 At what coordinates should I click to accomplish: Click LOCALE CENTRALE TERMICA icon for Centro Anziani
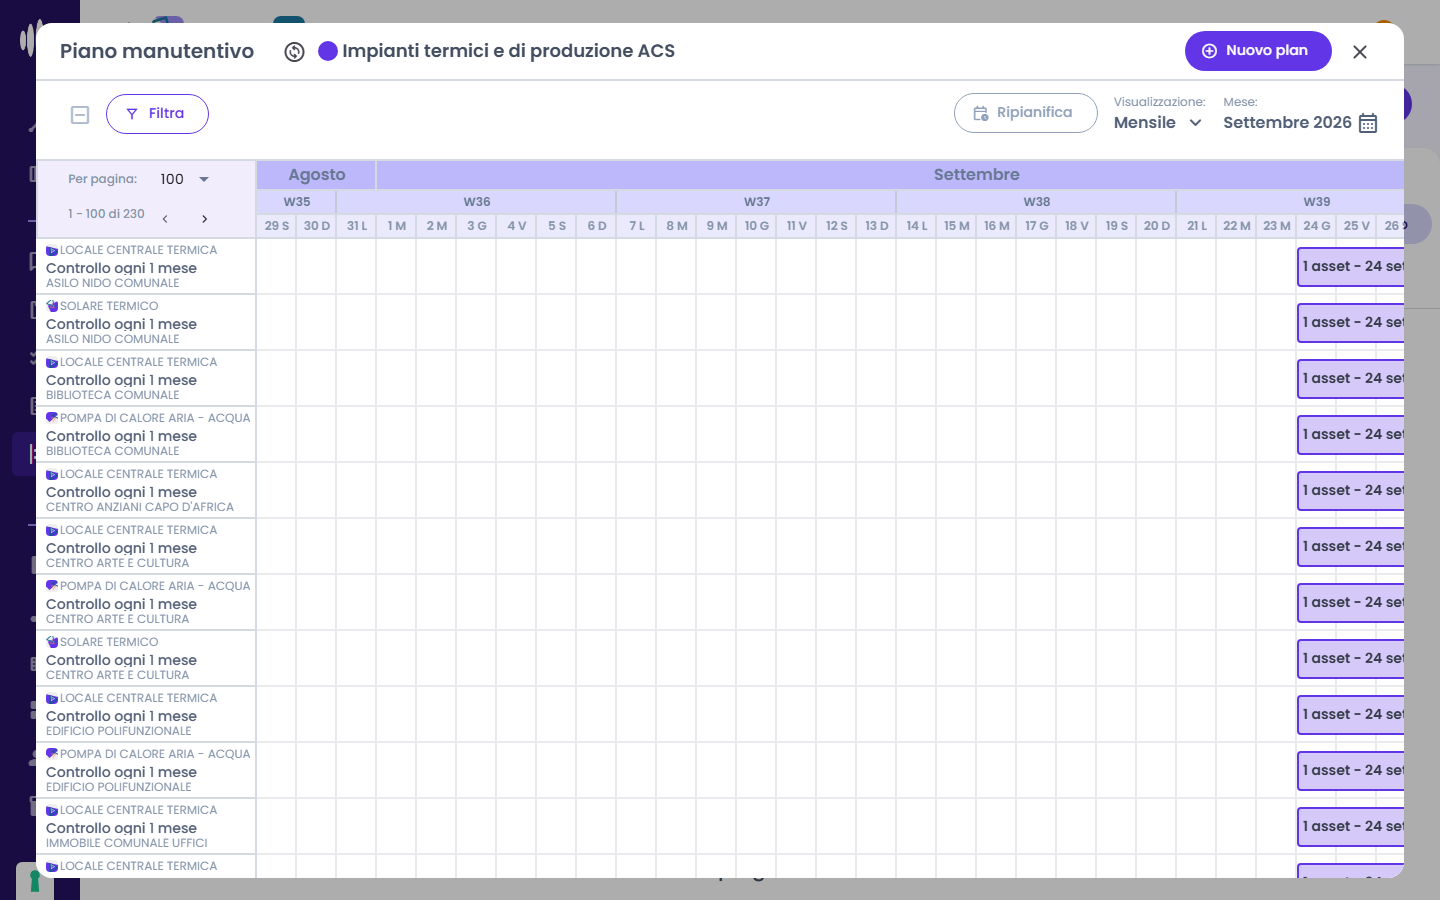[52, 475]
